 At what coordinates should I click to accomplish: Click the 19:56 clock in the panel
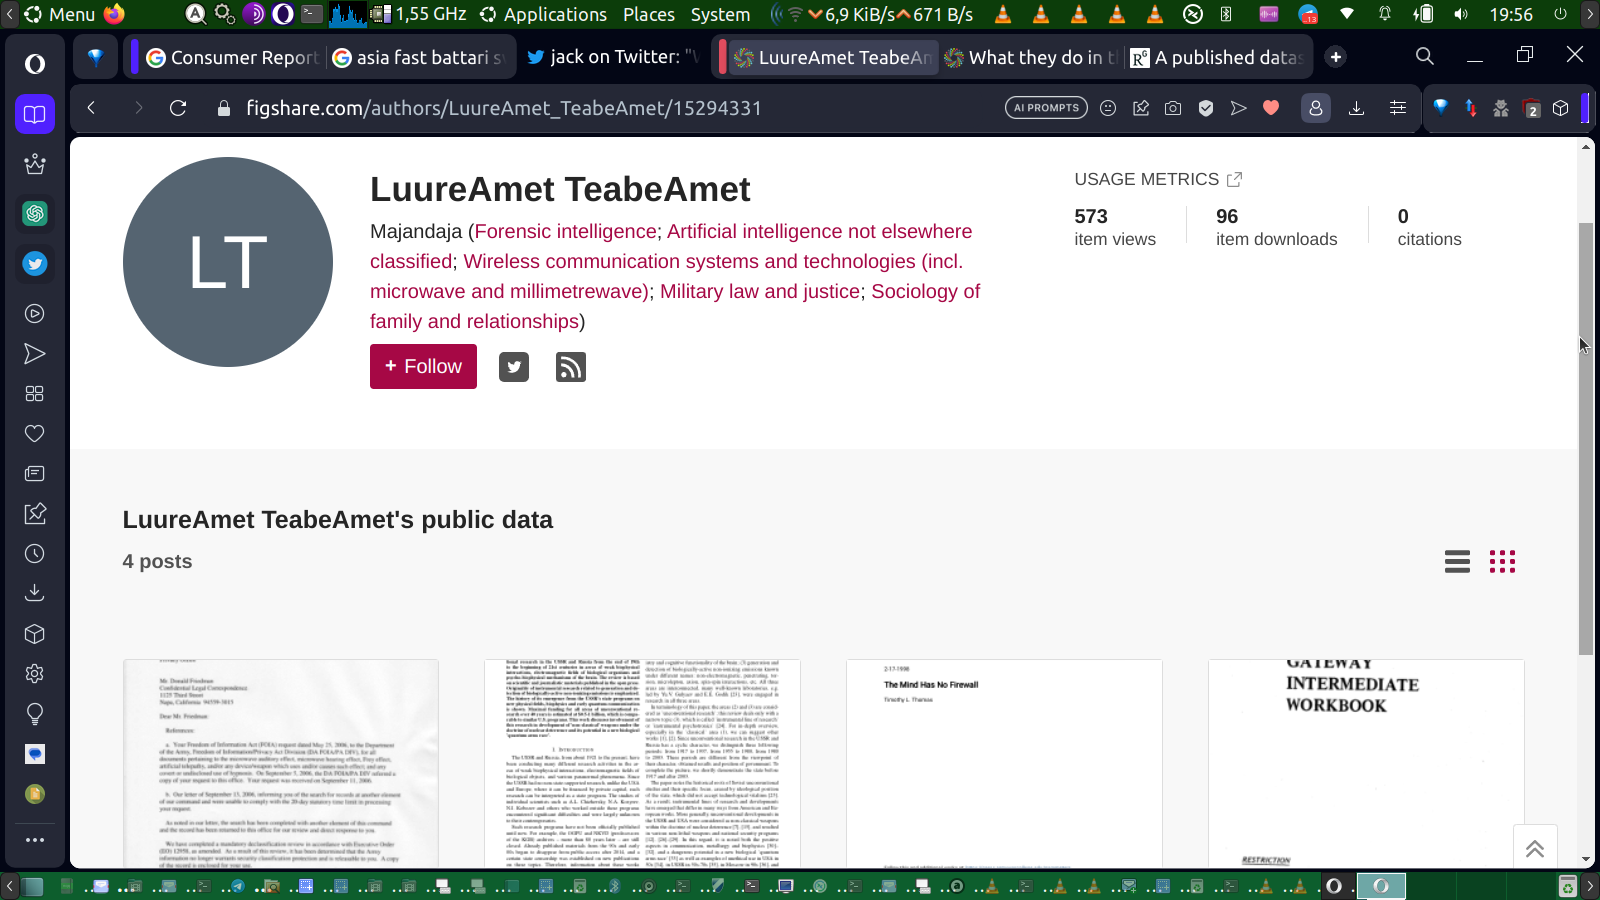1511,14
